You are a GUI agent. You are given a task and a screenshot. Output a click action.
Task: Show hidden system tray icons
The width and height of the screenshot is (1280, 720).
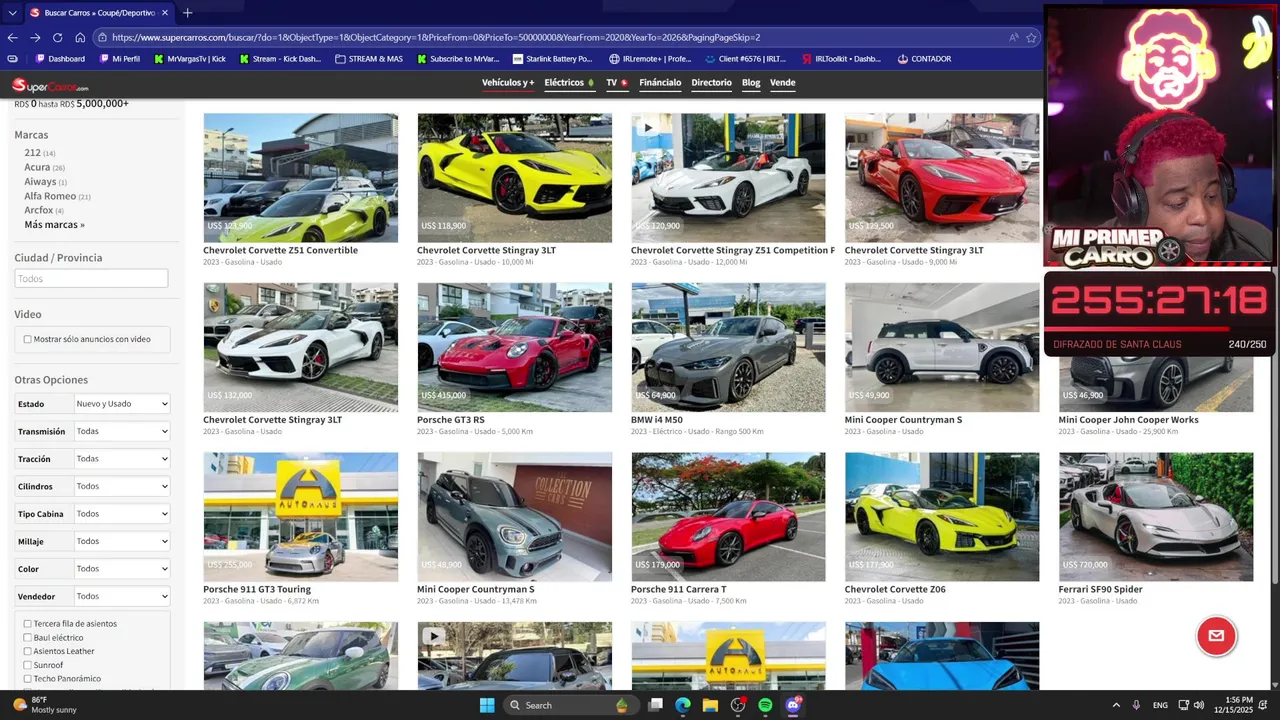coord(1116,705)
